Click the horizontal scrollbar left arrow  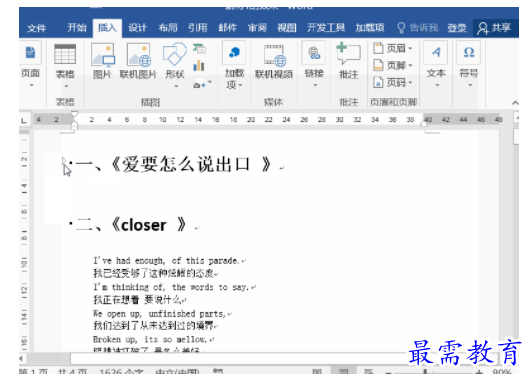pos(22,358)
